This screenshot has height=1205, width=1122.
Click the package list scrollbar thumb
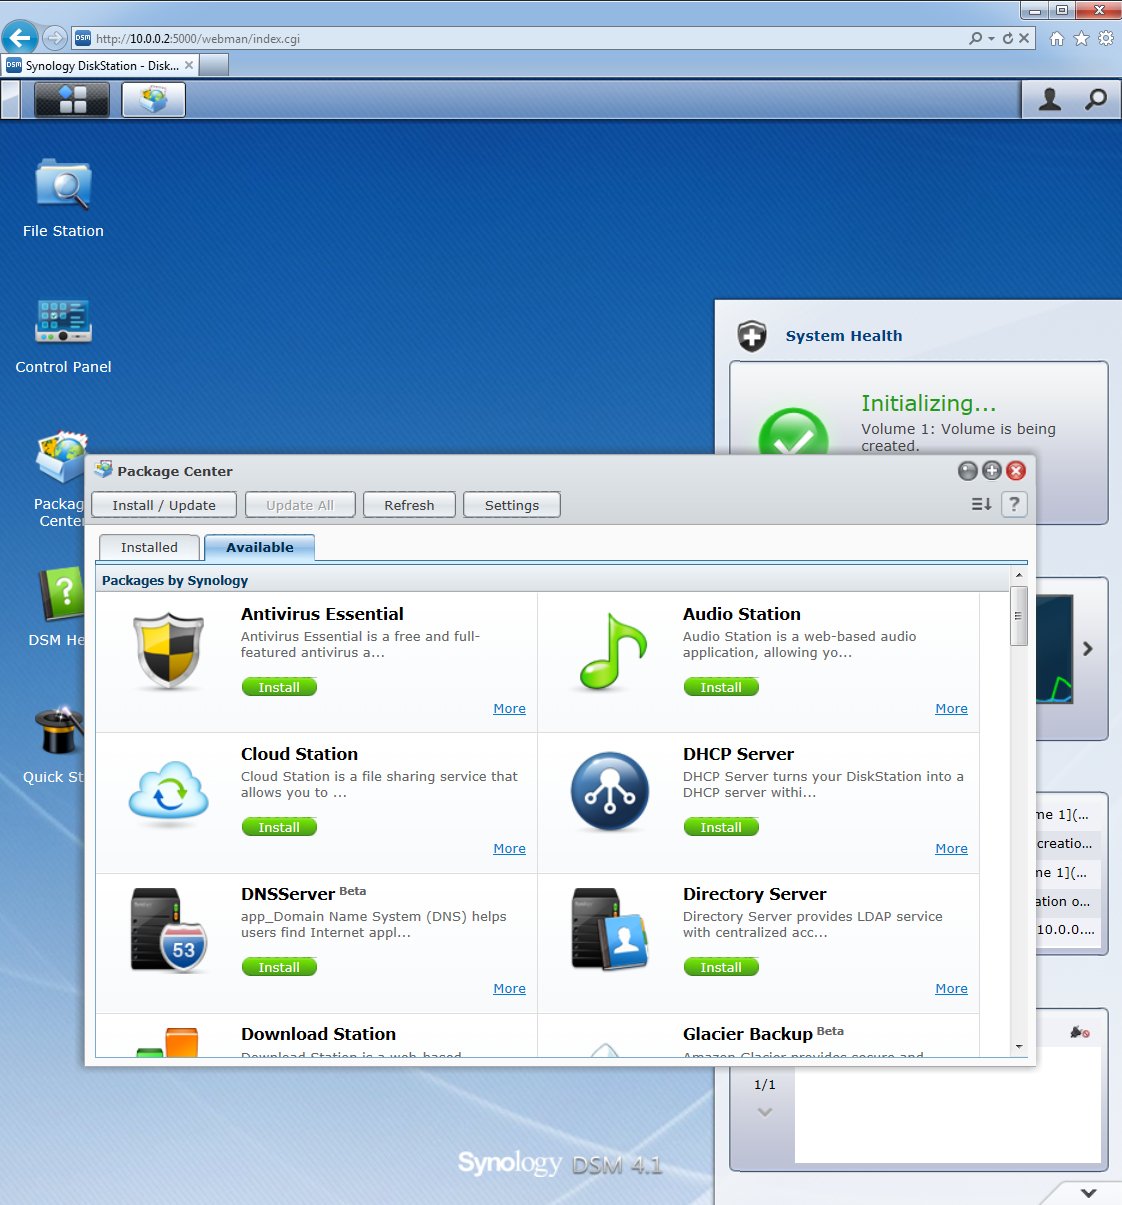point(1019,616)
